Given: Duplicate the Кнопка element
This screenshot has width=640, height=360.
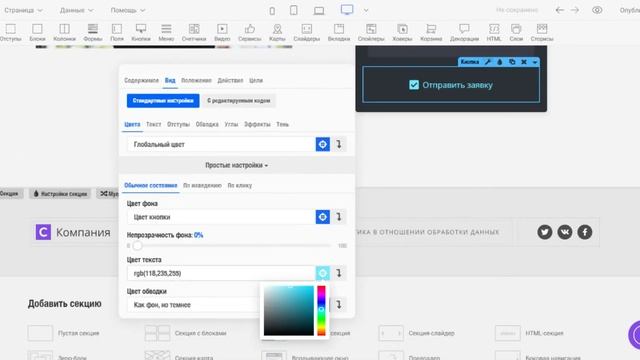Looking at the screenshot, I should tap(512, 62).
